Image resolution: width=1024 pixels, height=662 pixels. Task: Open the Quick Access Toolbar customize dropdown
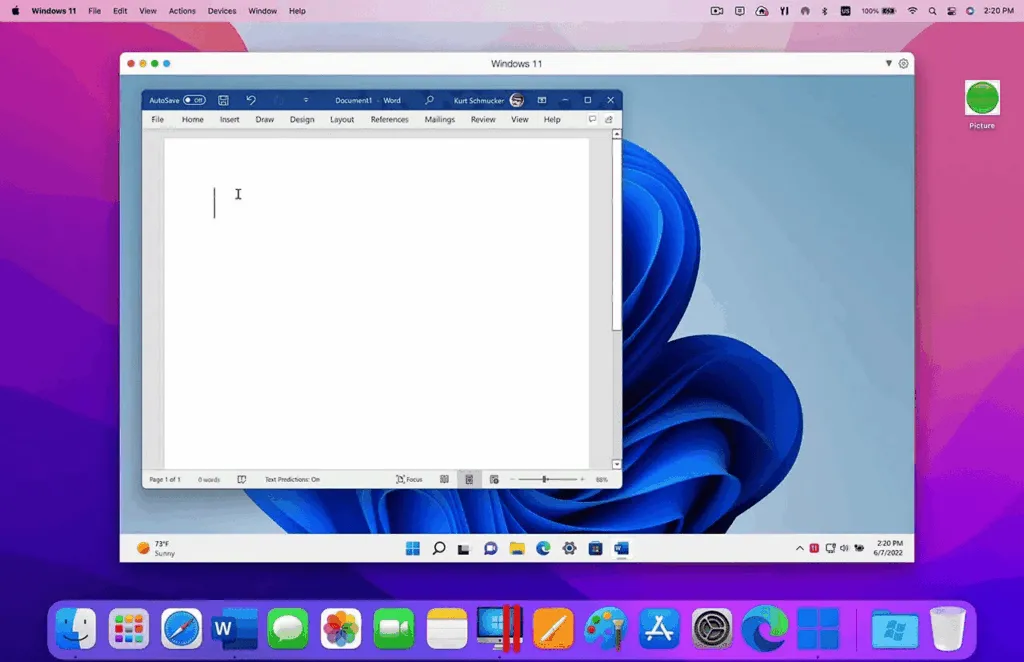point(307,100)
